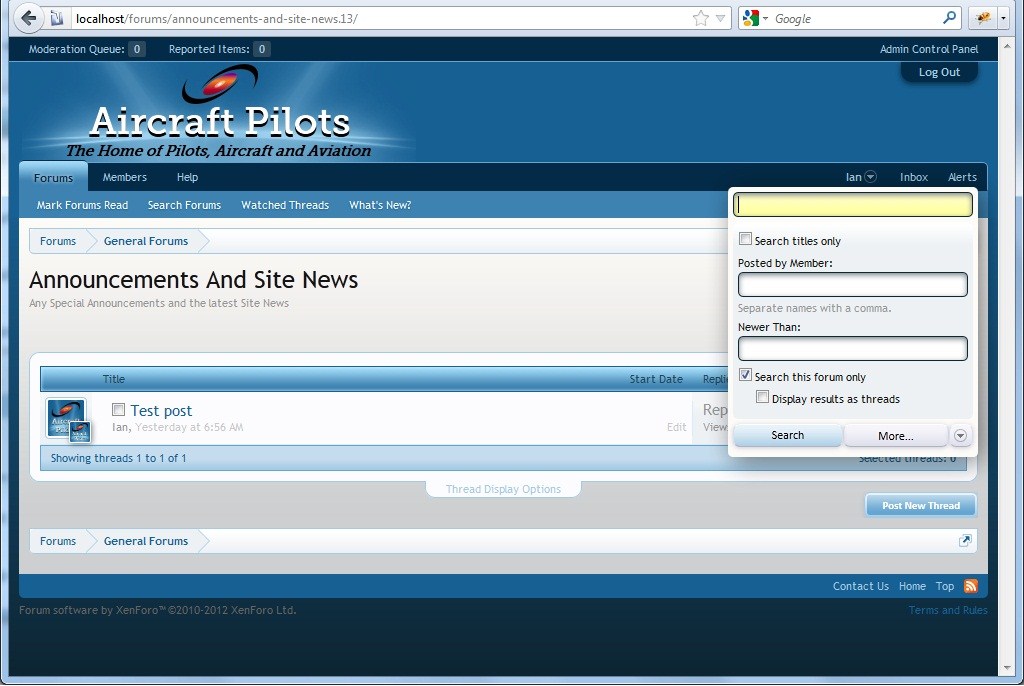Open Reported Items link

219,49
